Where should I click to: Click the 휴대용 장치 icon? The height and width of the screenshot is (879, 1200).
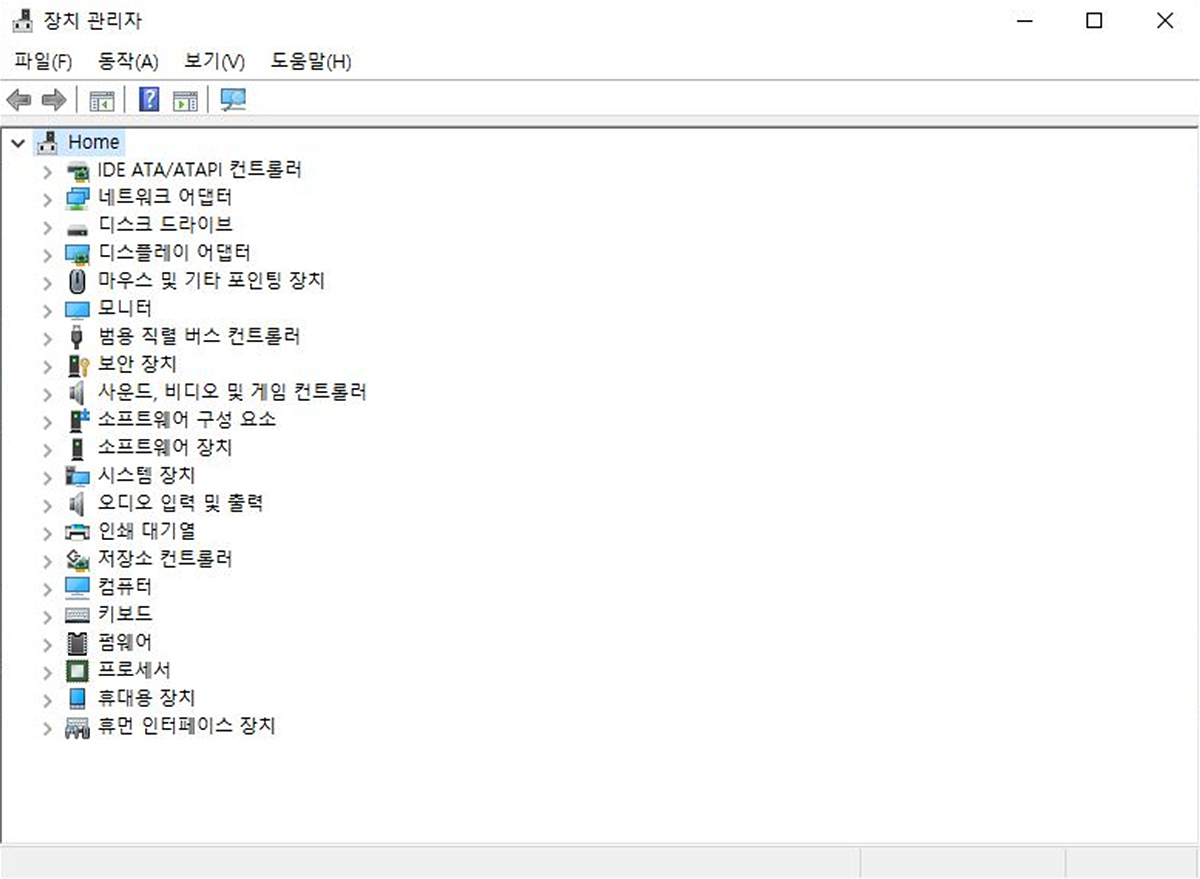[77, 698]
